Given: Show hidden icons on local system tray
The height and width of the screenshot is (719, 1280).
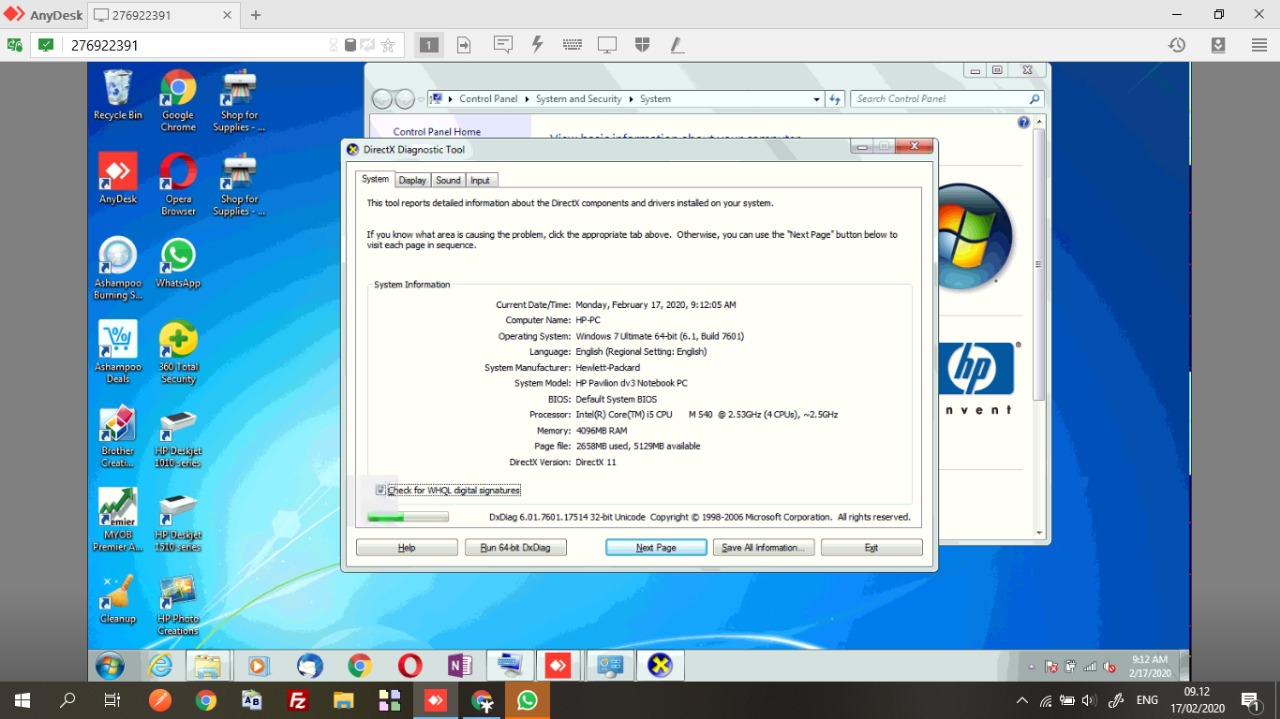Looking at the screenshot, I should coord(1021,700).
